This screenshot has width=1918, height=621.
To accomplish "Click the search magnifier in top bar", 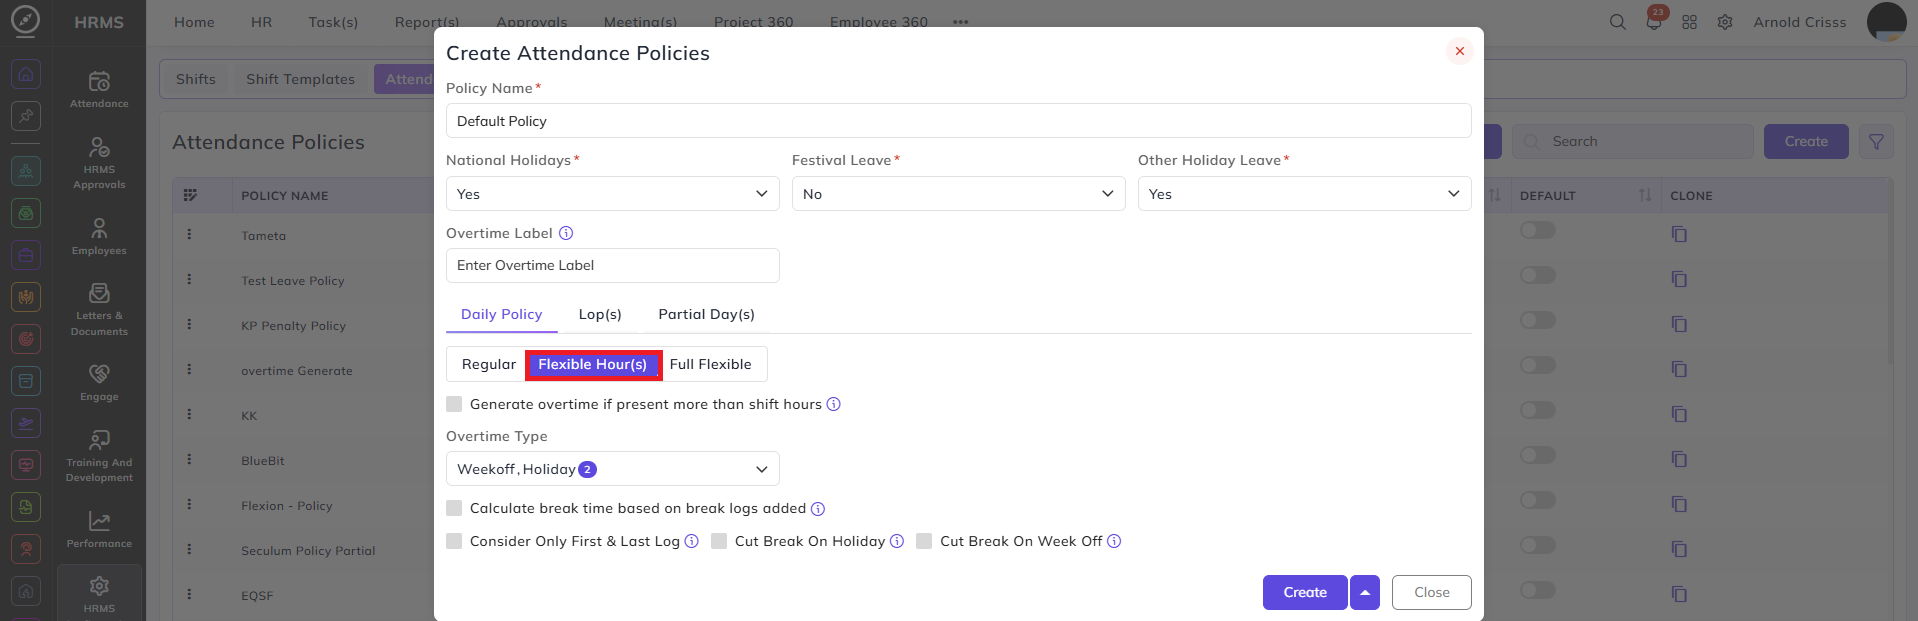I will [1617, 22].
